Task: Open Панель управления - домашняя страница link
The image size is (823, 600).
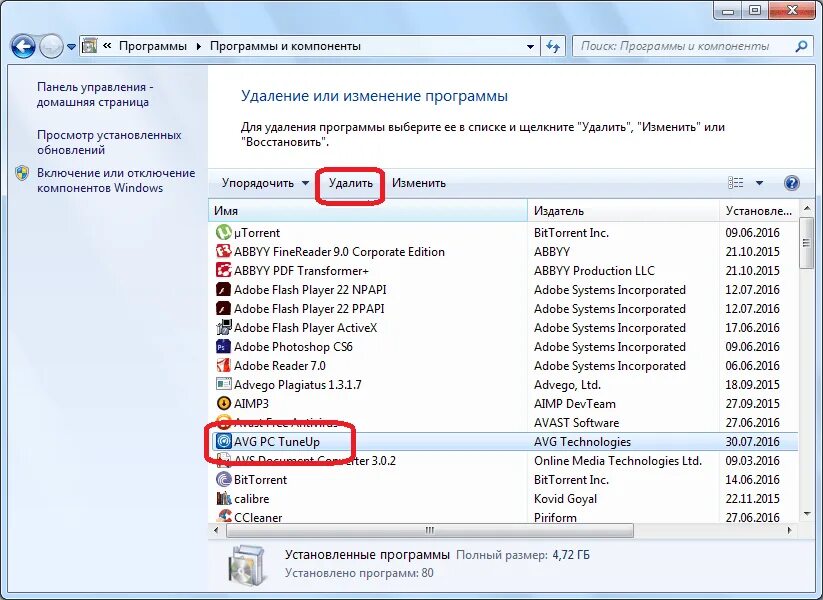Action: [x=95, y=94]
